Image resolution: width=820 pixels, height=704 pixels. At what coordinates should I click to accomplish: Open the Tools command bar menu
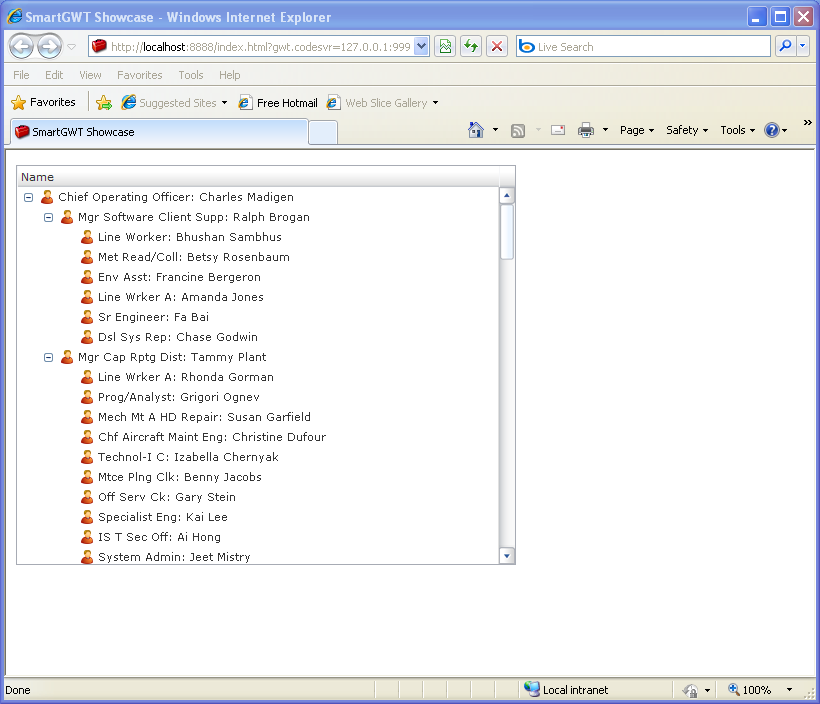tap(737, 130)
